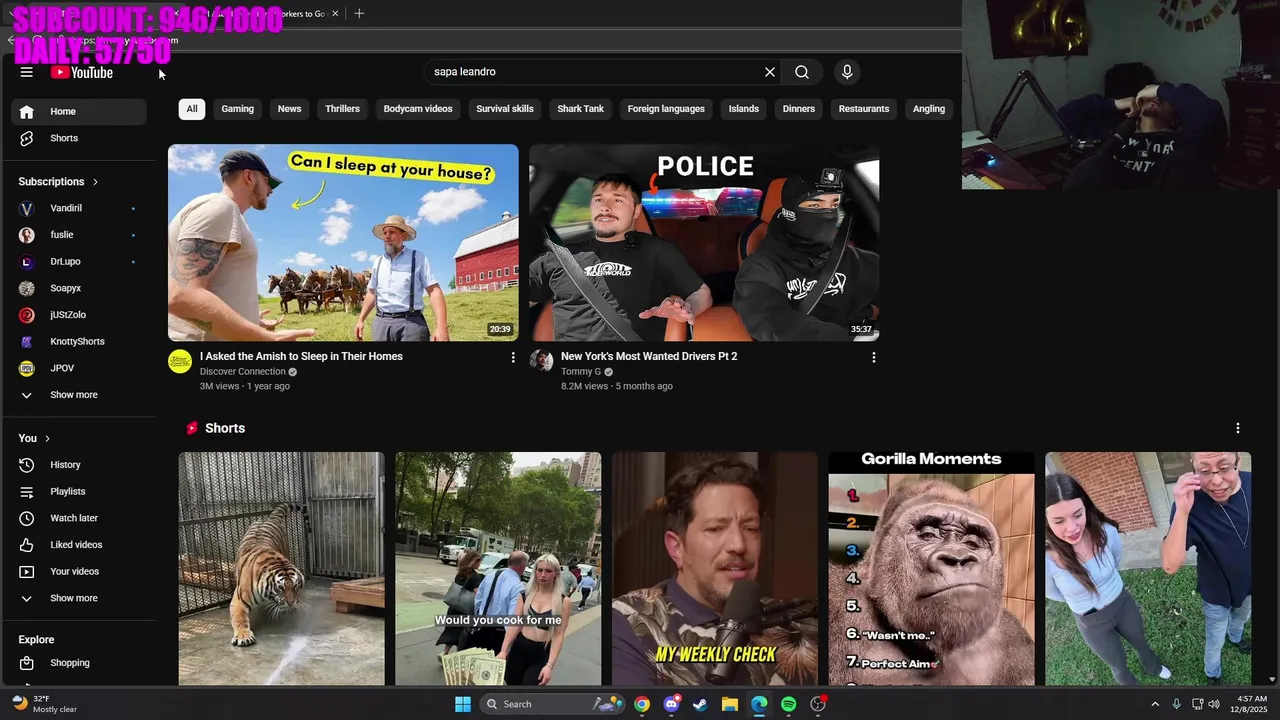The width and height of the screenshot is (1280, 720).
Task: Open options menu for Amish video
Action: coord(513,357)
